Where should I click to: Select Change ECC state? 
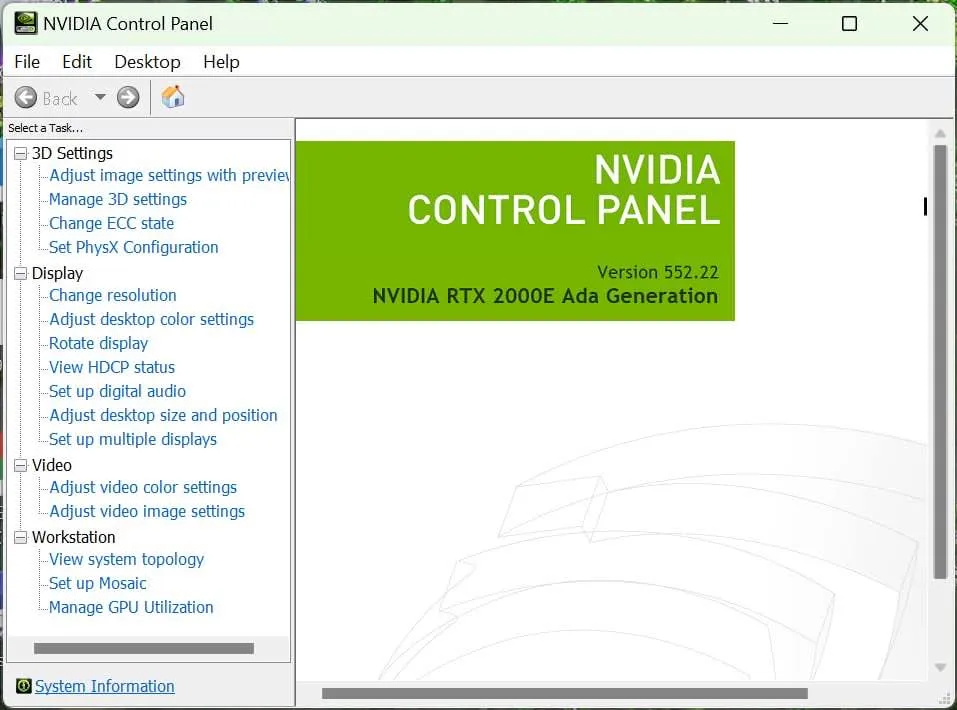(x=112, y=223)
